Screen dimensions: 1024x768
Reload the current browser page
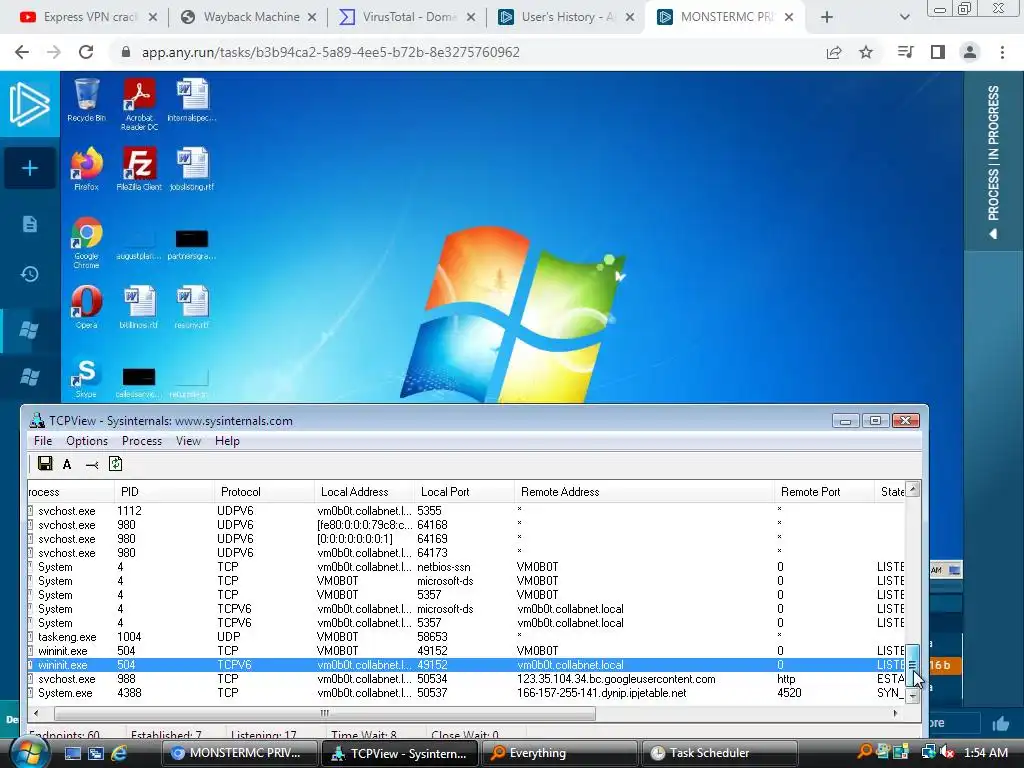86,52
